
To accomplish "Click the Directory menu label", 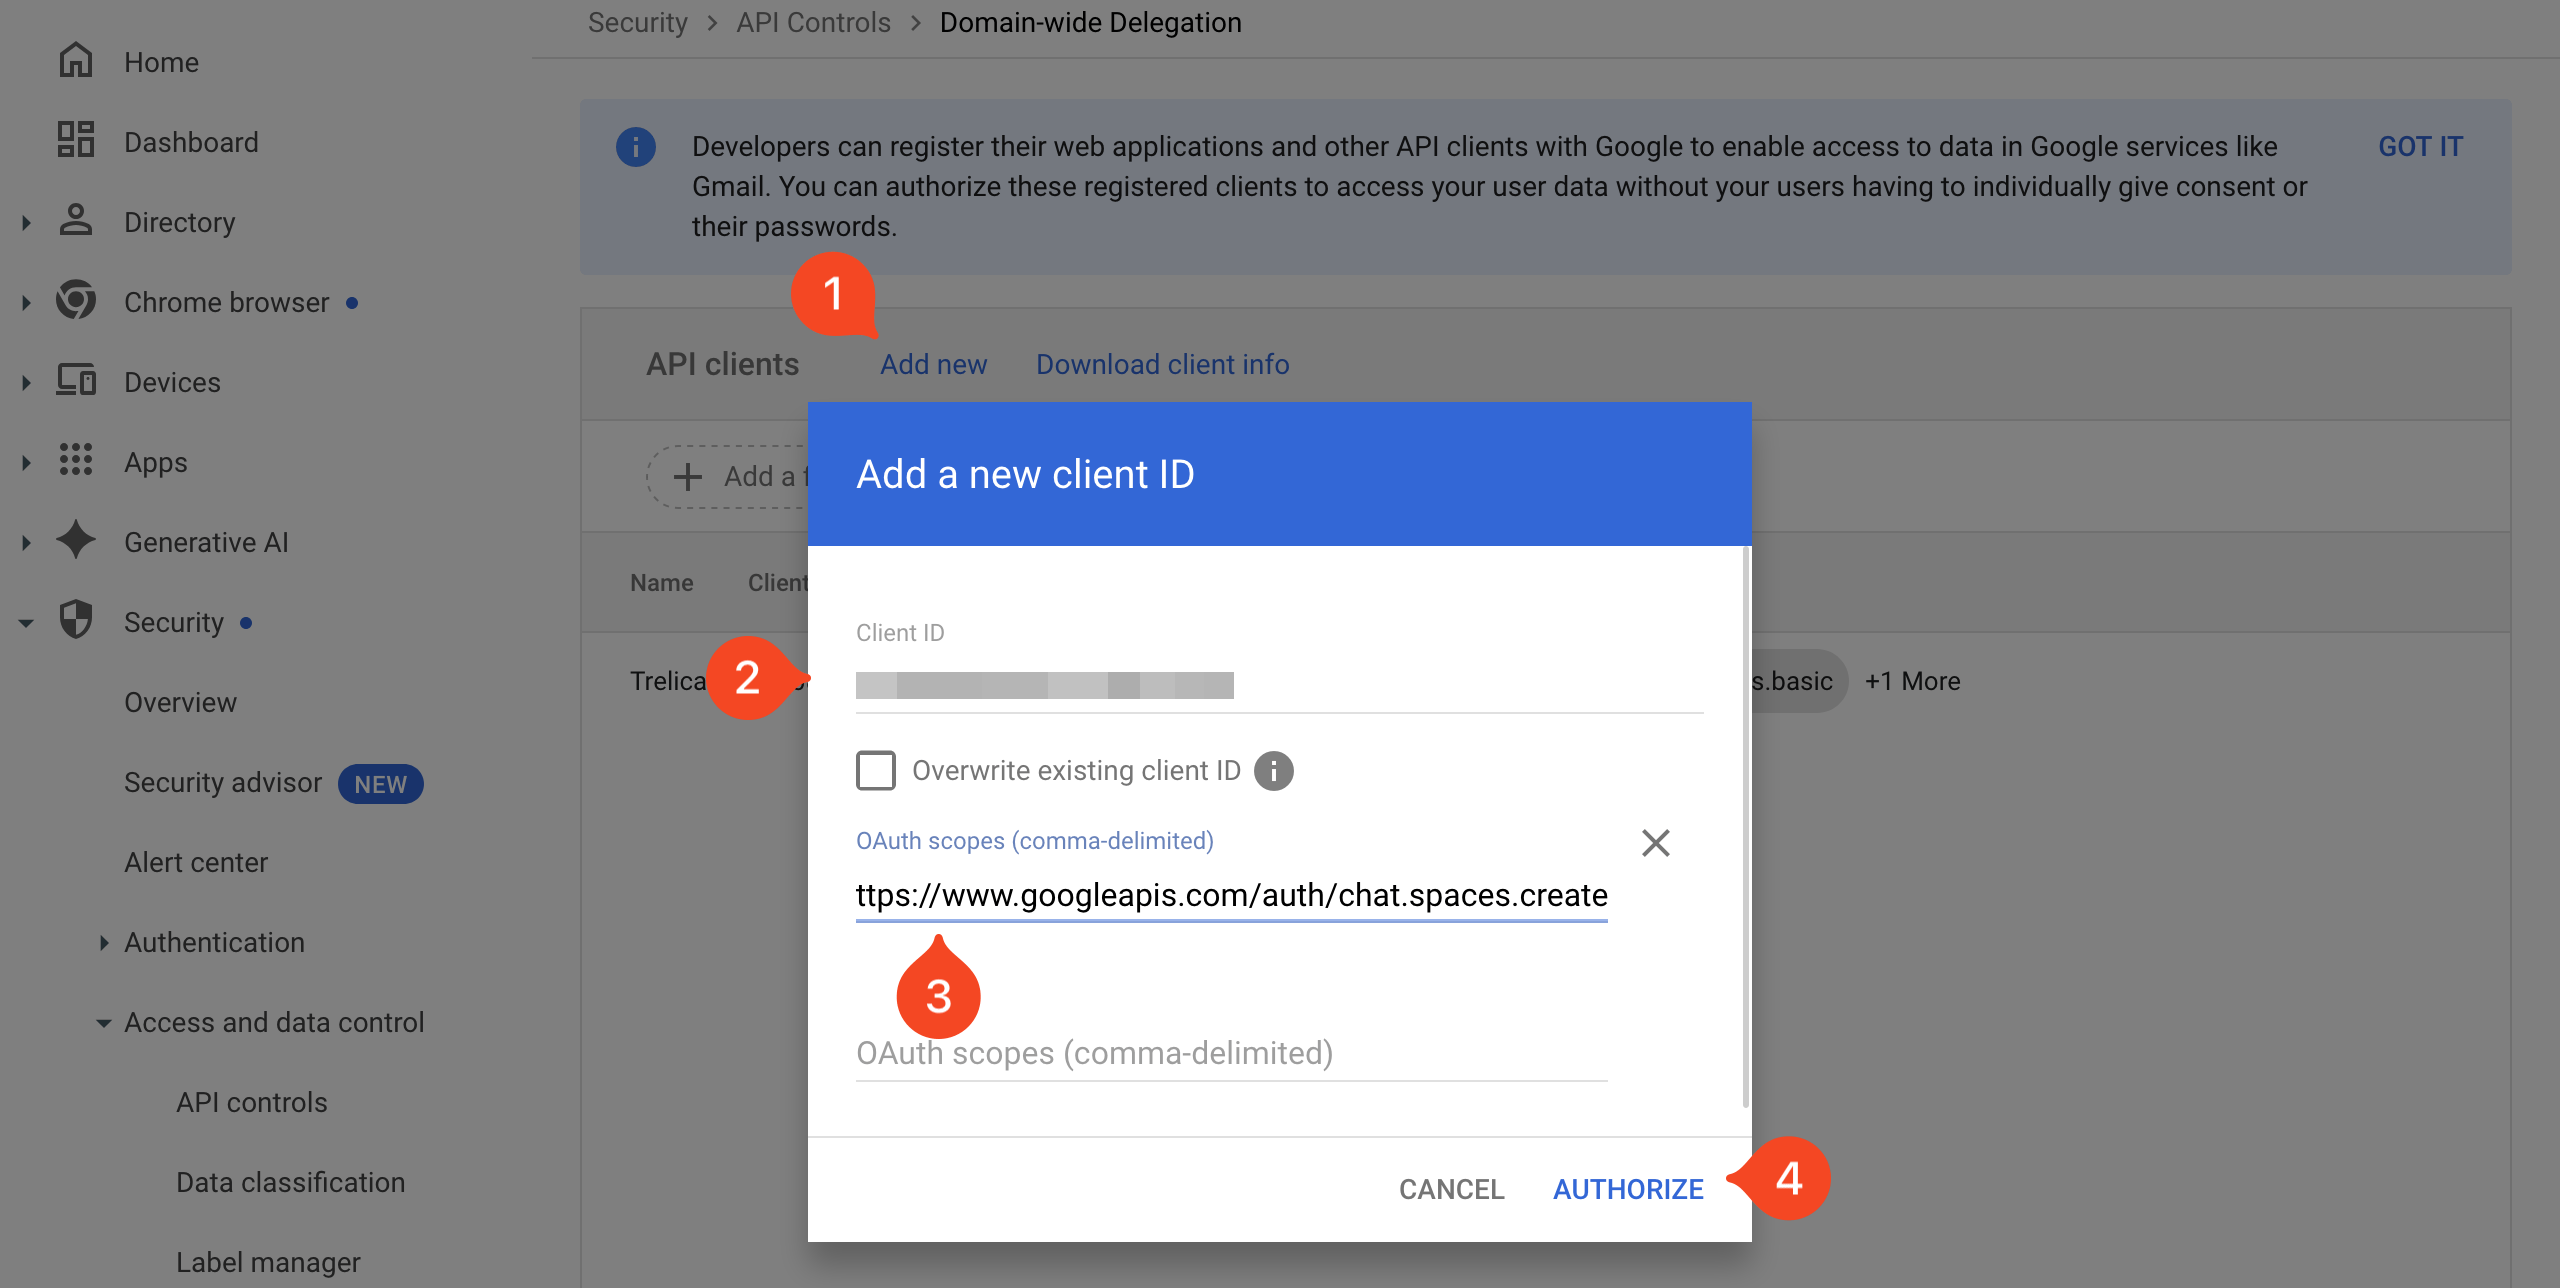I will (x=179, y=222).
